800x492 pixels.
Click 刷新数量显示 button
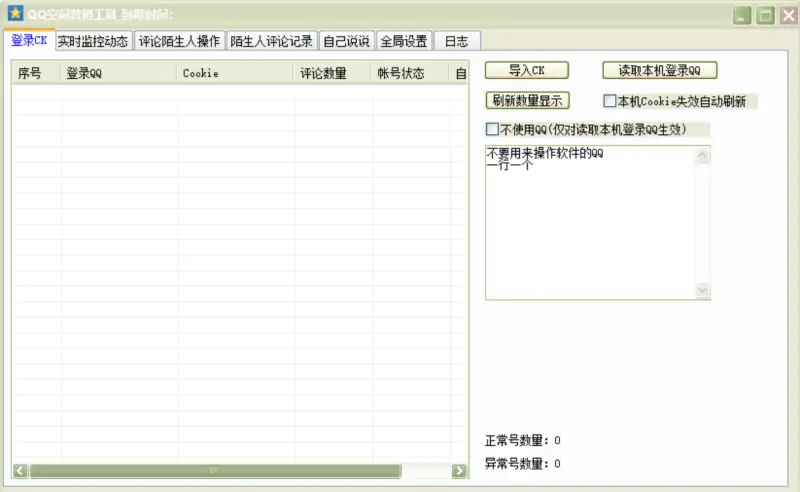[x=527, y=100]
